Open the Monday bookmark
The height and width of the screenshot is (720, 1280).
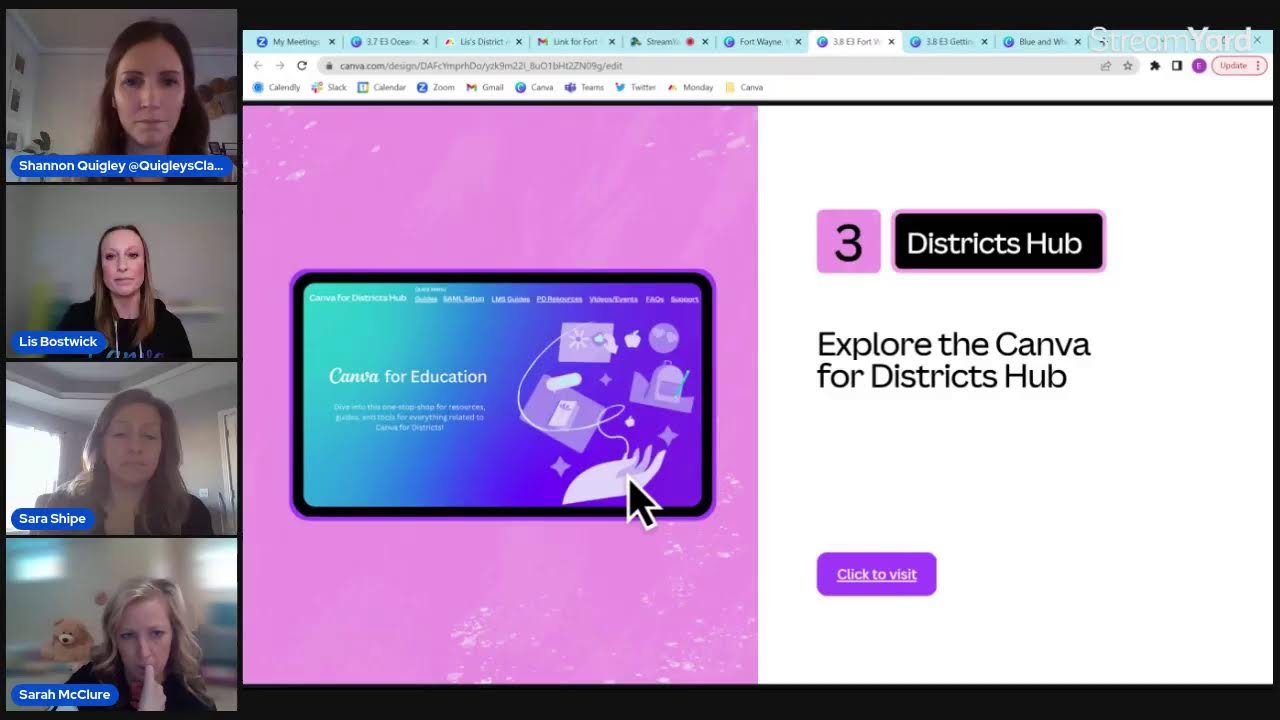click(690, 87)
